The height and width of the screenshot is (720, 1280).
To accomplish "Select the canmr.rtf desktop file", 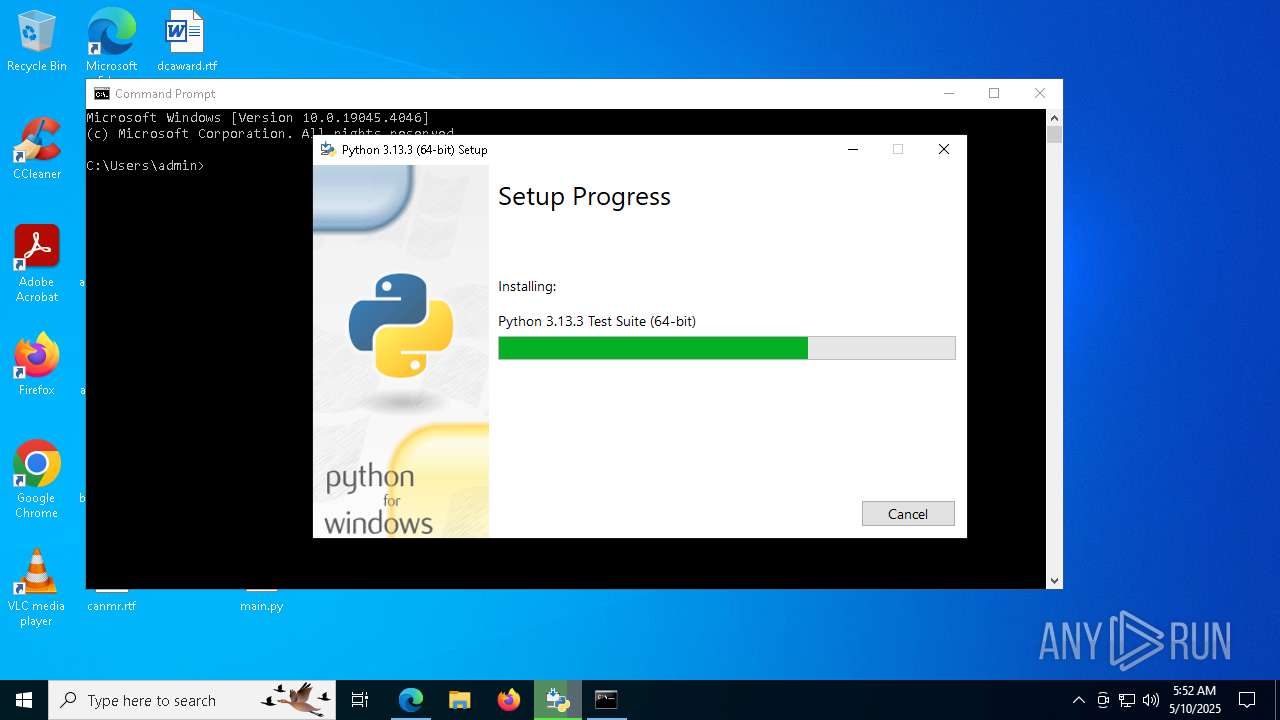I will [111, 601].
